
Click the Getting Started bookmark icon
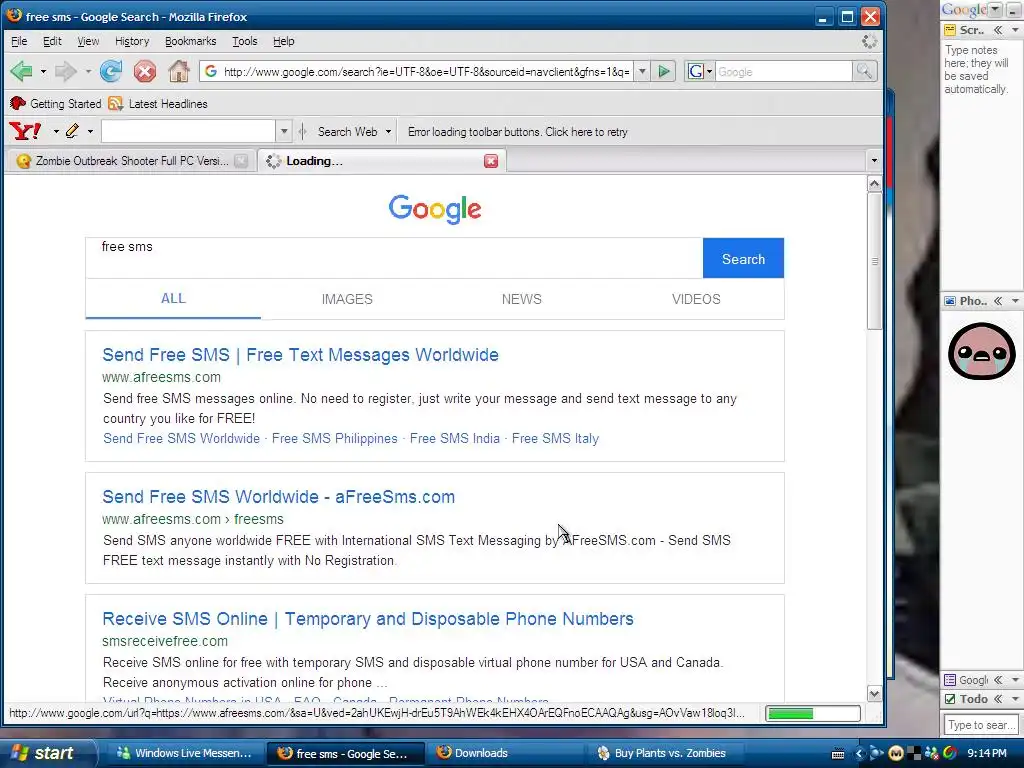pos(18,103)
